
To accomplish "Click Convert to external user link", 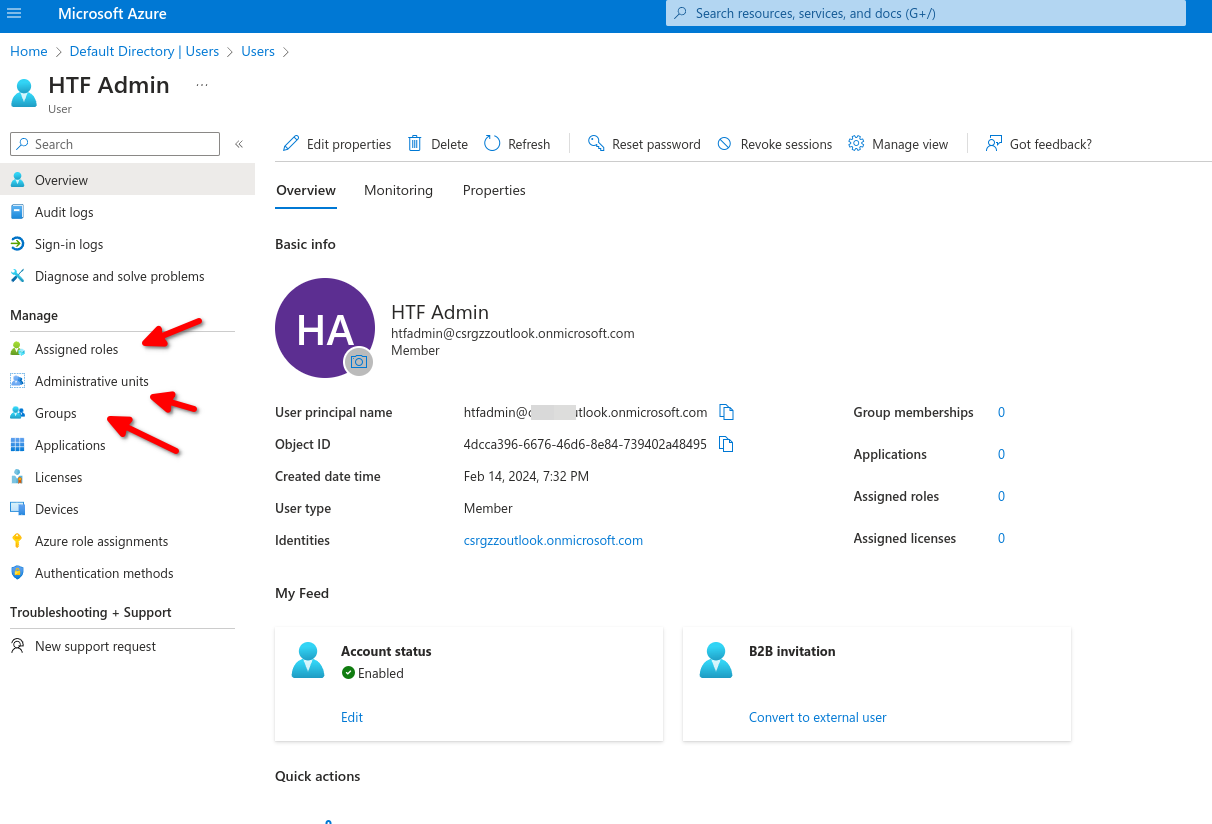I will [817, 717].
